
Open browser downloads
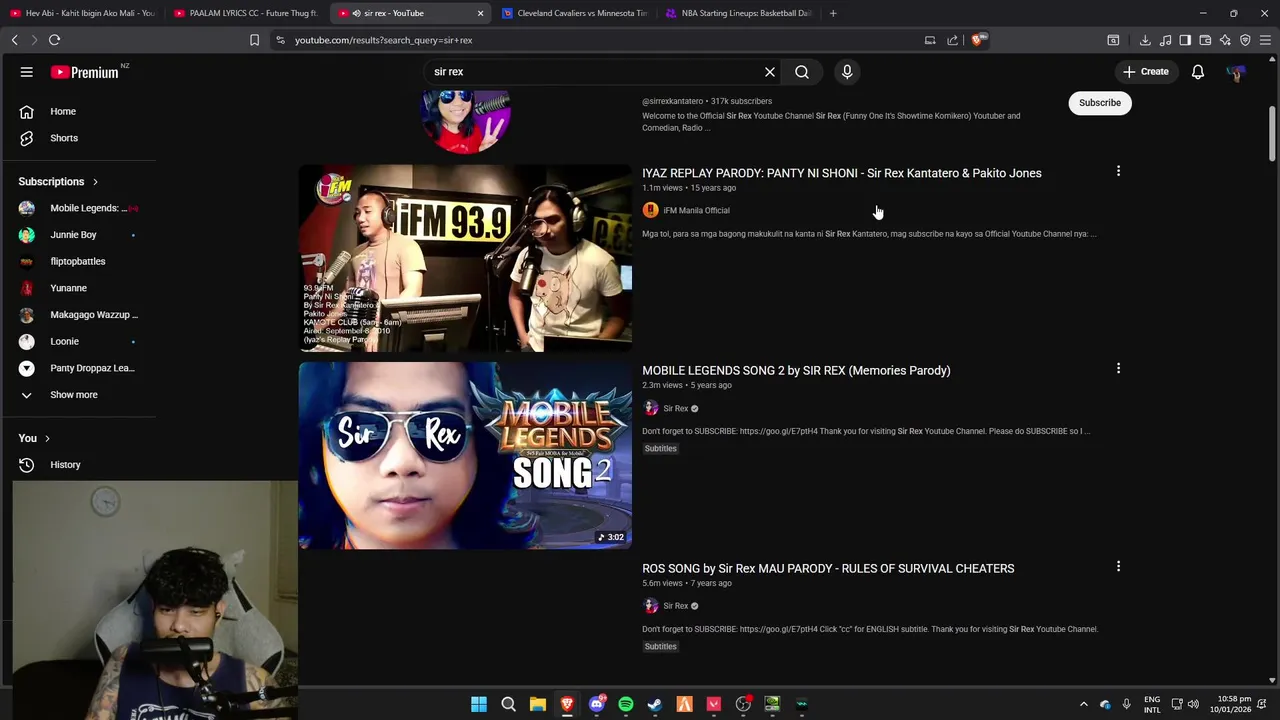1145,40
